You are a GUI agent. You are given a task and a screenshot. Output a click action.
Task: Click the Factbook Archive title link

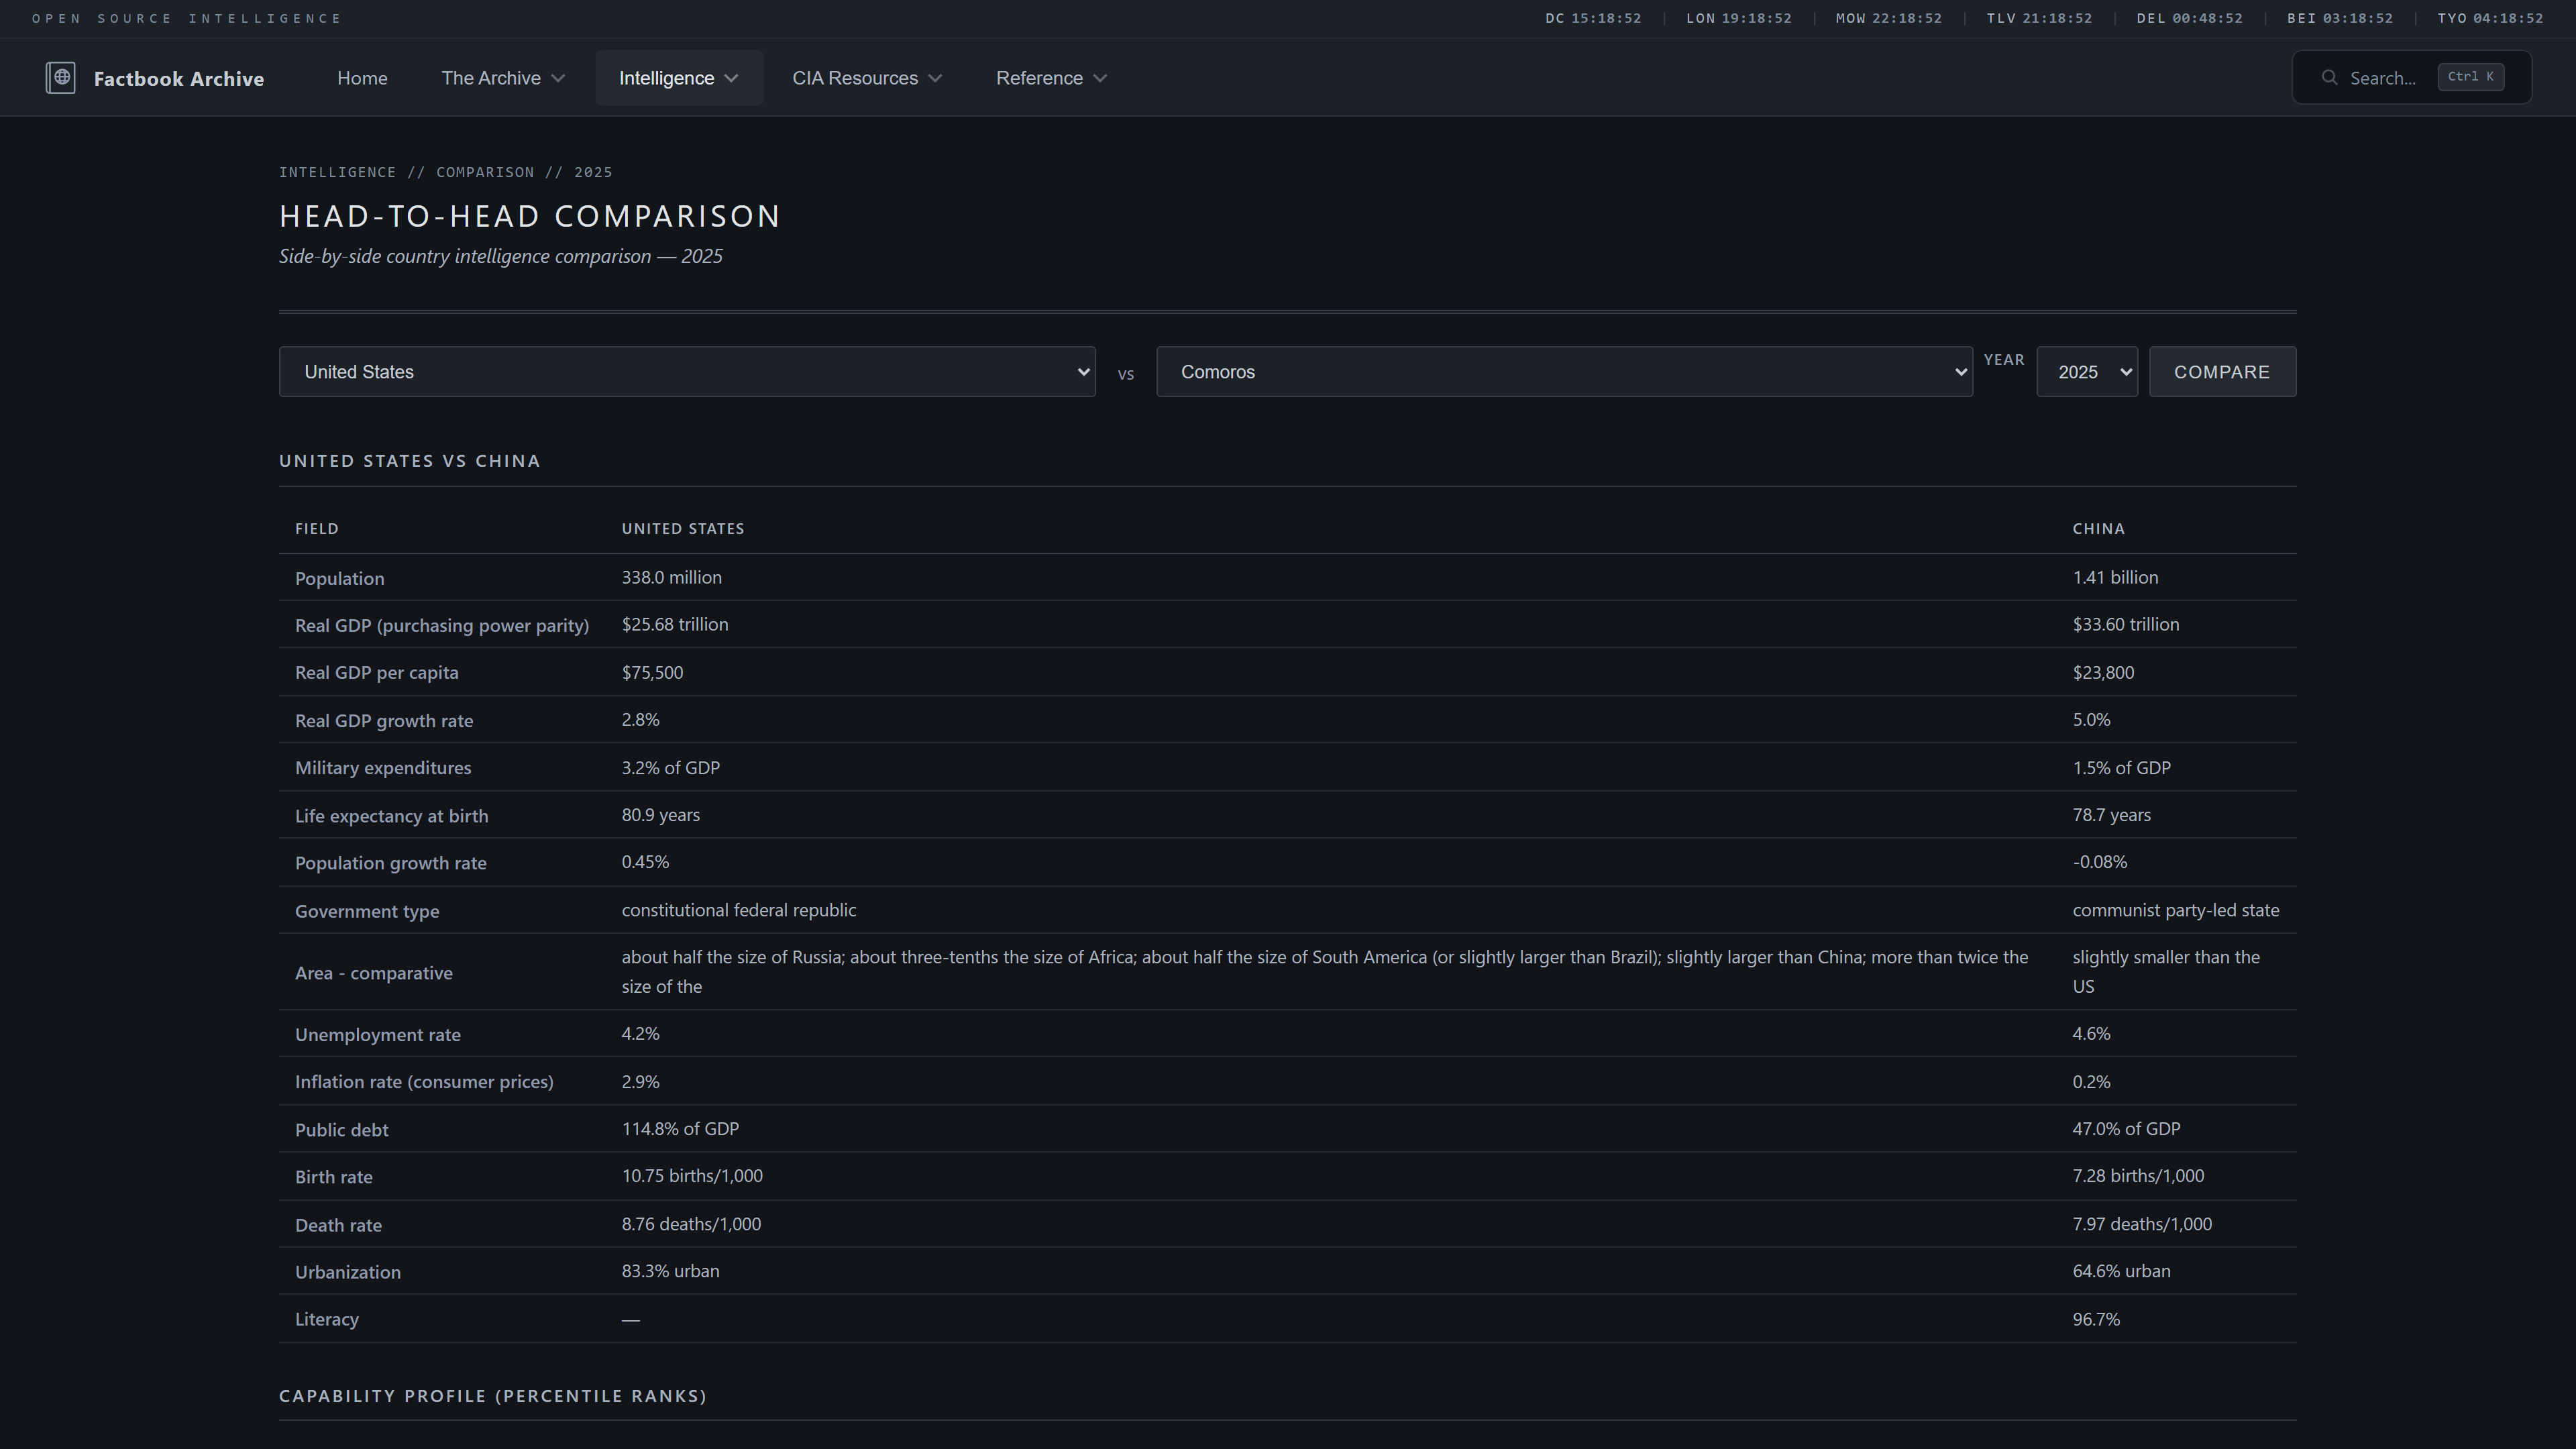179,78
